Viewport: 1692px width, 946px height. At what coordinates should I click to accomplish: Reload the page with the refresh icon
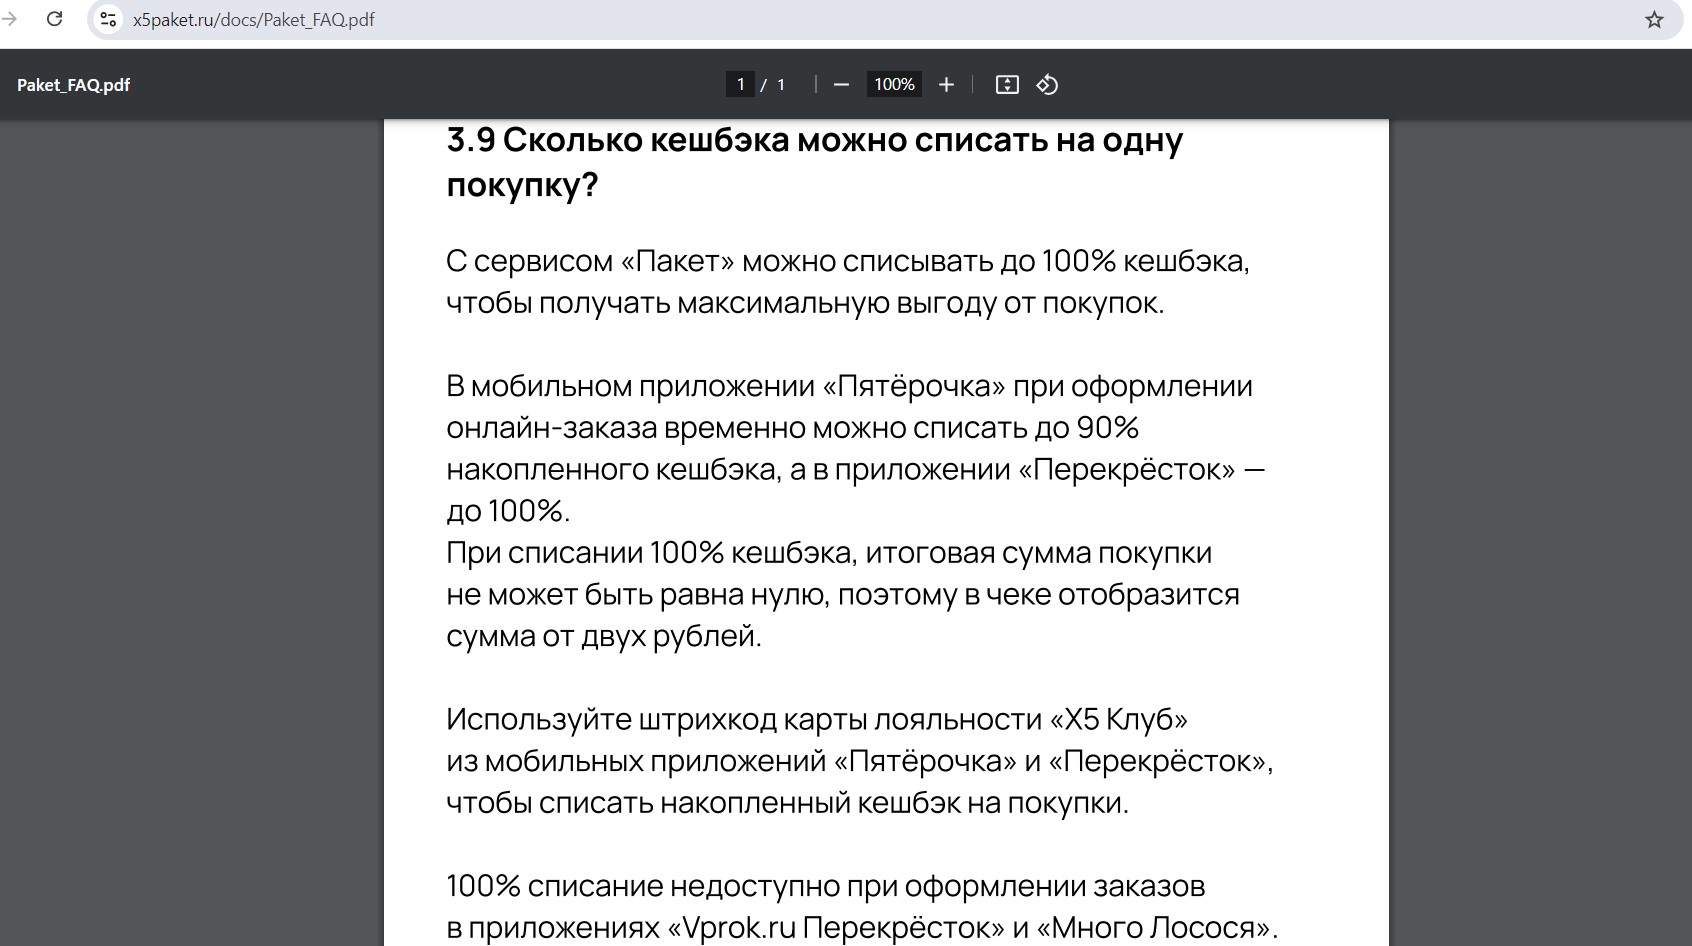pyautogui.click(x=55, y=19)
